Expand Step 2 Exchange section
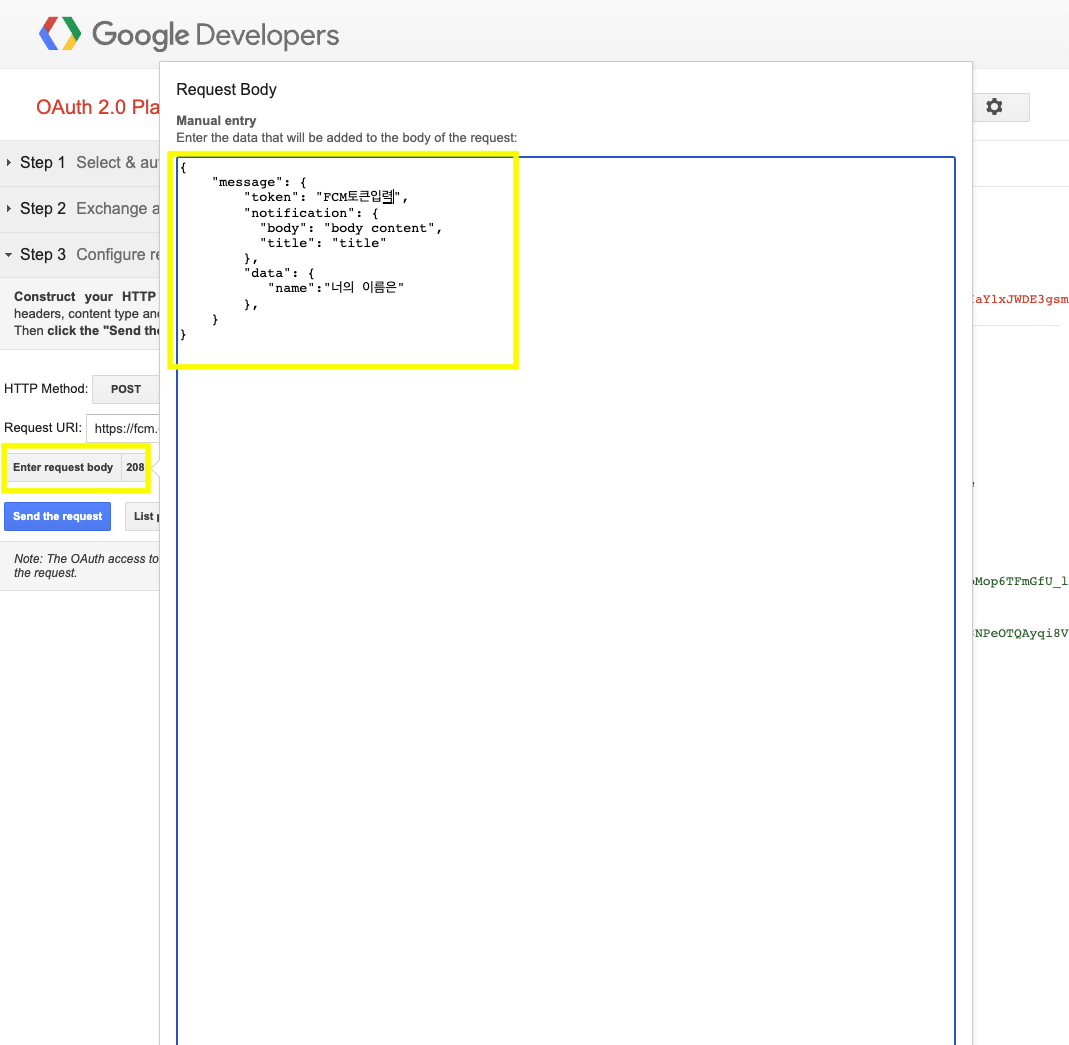The image size is (1069, 1045). click(x=80, y=209)
